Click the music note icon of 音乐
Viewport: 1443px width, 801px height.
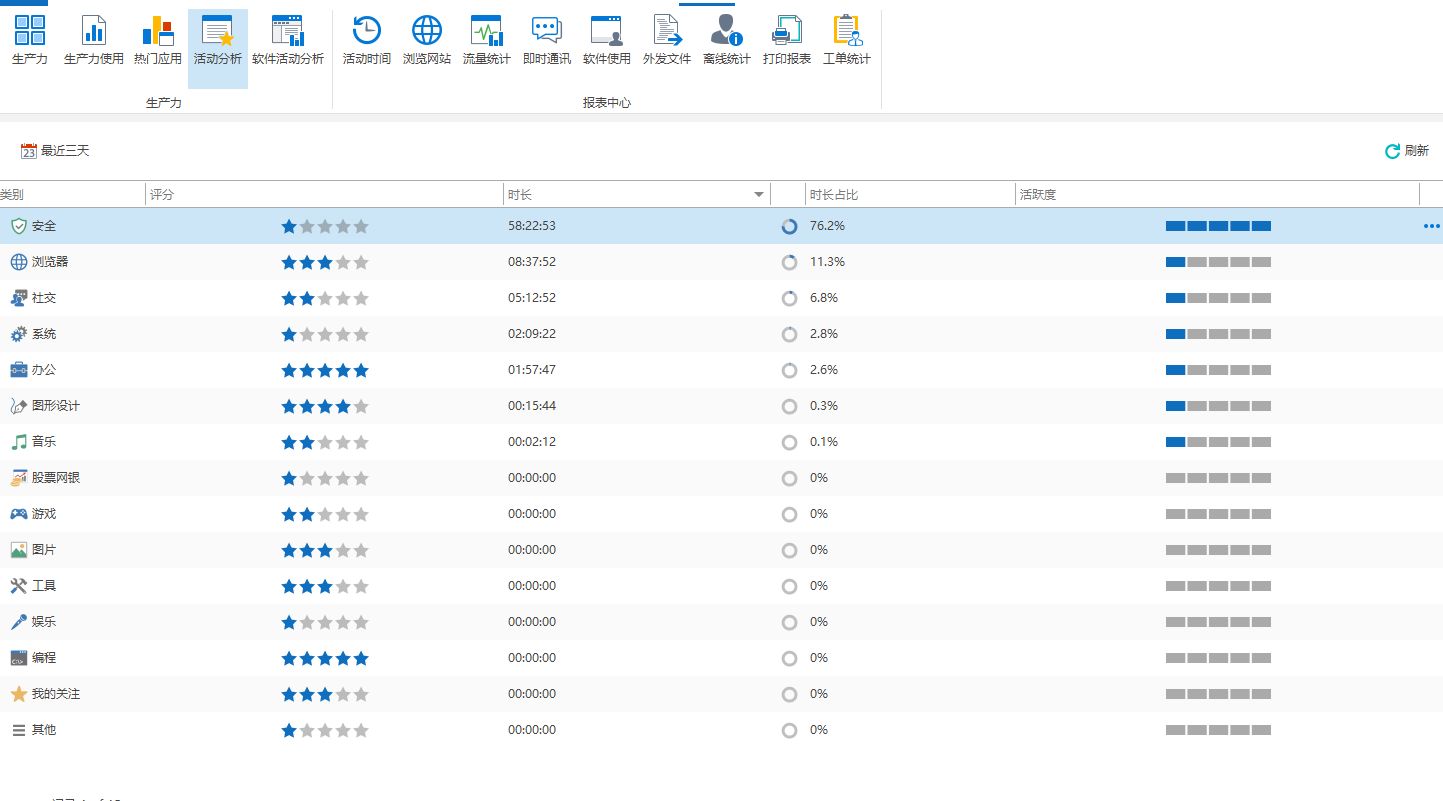pyautogui.click(x=19, y=442)
